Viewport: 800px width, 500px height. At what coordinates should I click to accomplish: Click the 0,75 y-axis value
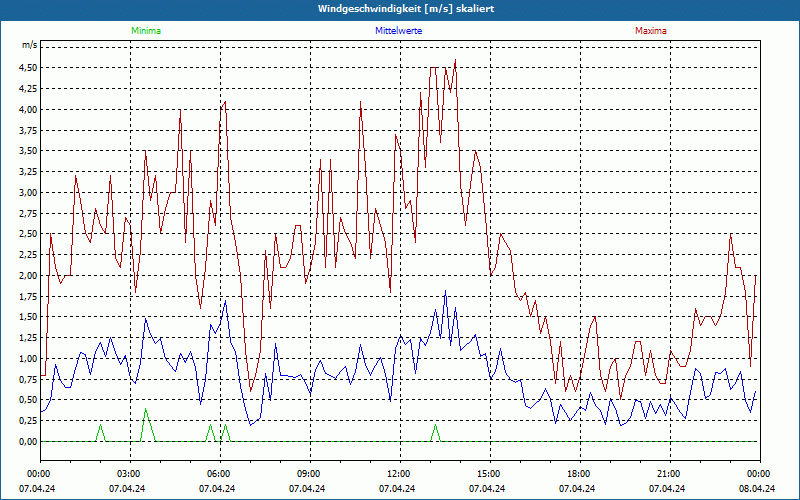click(x=28, y=380)
